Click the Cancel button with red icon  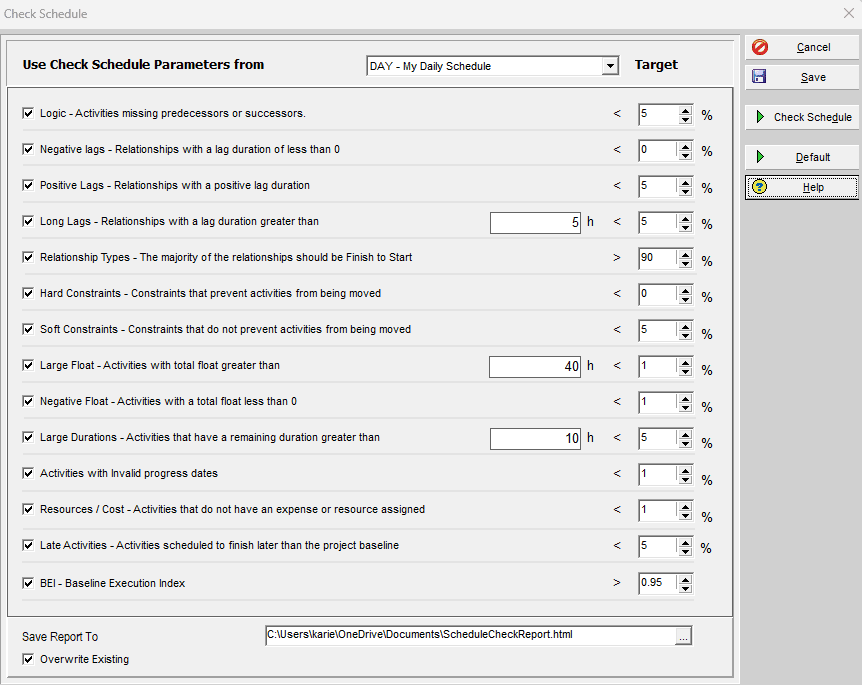[801, 47]
